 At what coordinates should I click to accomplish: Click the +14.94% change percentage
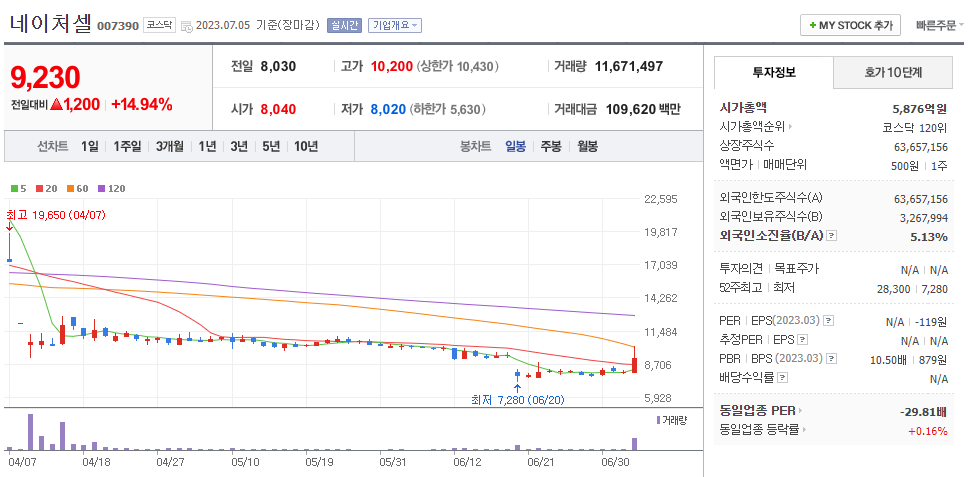point(141,105)
